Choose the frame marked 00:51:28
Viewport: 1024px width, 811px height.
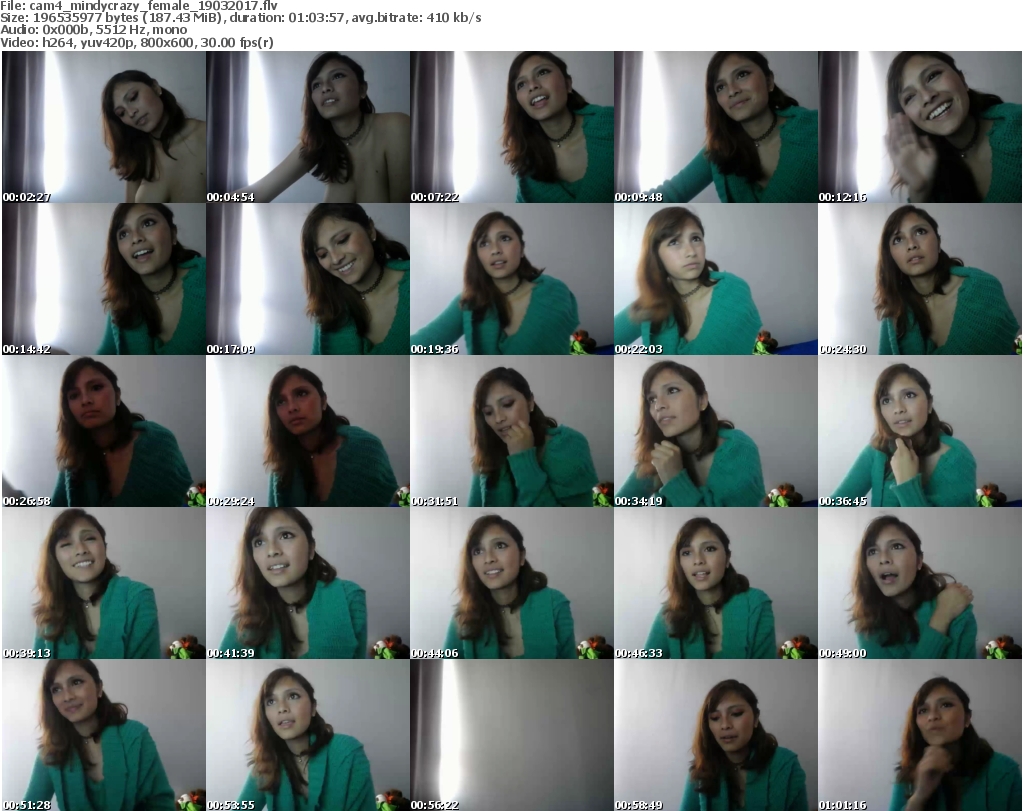[x=104, y=735]
